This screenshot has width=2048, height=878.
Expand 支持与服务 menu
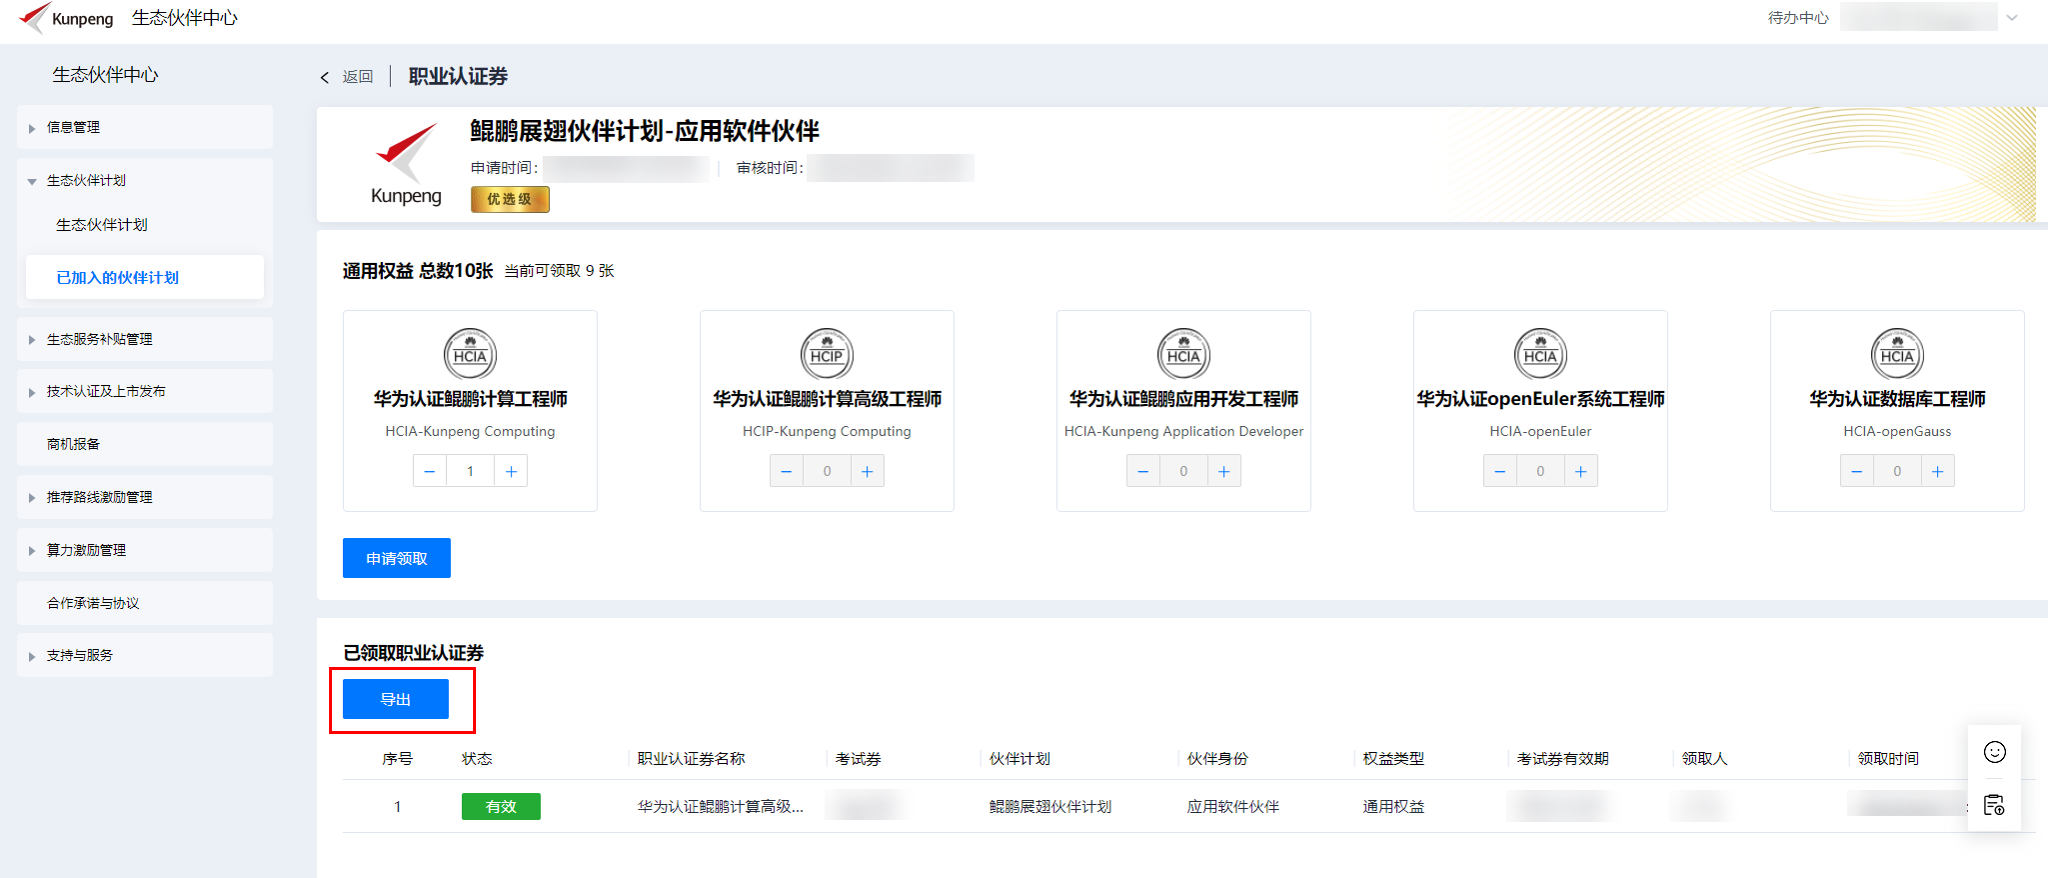click(145, 655)
